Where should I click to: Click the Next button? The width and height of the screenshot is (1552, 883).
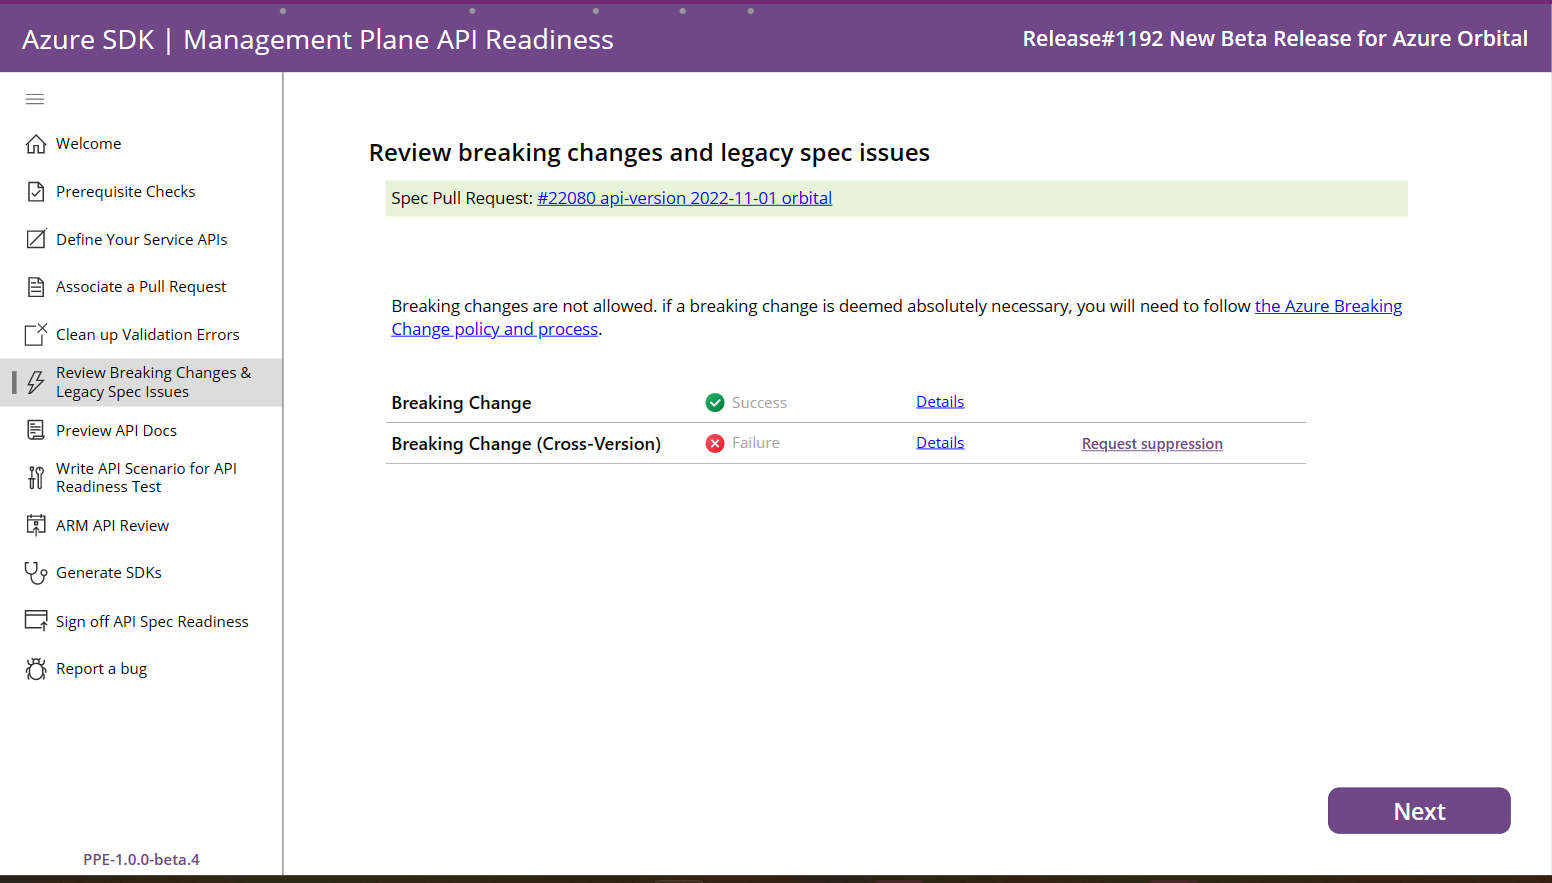pyautogui.click(x=1419, y=811)
